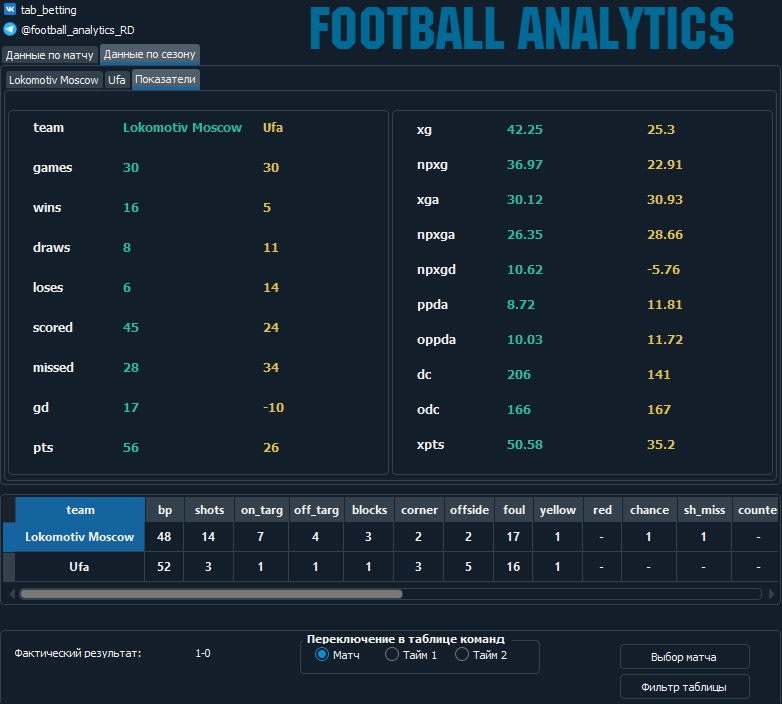Click the tab_betting VK link text

(x=48, y=10)
